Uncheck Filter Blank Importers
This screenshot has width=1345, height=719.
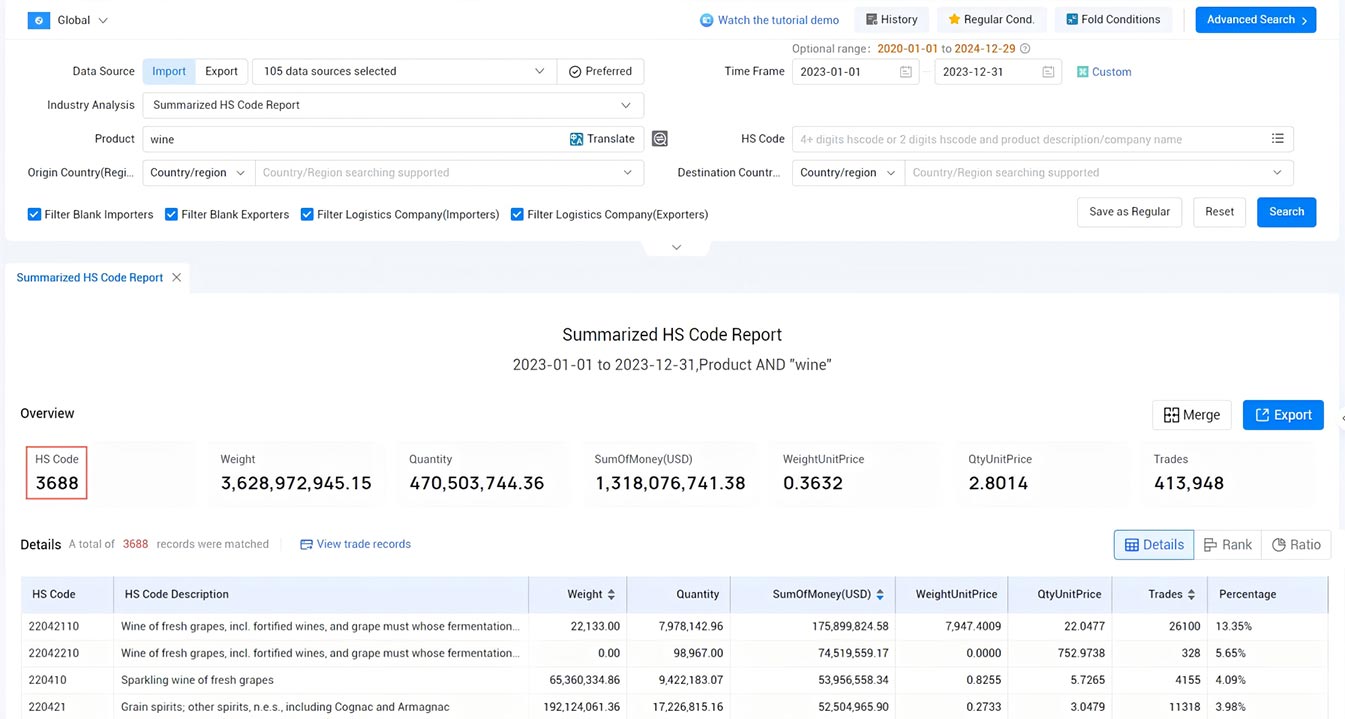point(35,214)
